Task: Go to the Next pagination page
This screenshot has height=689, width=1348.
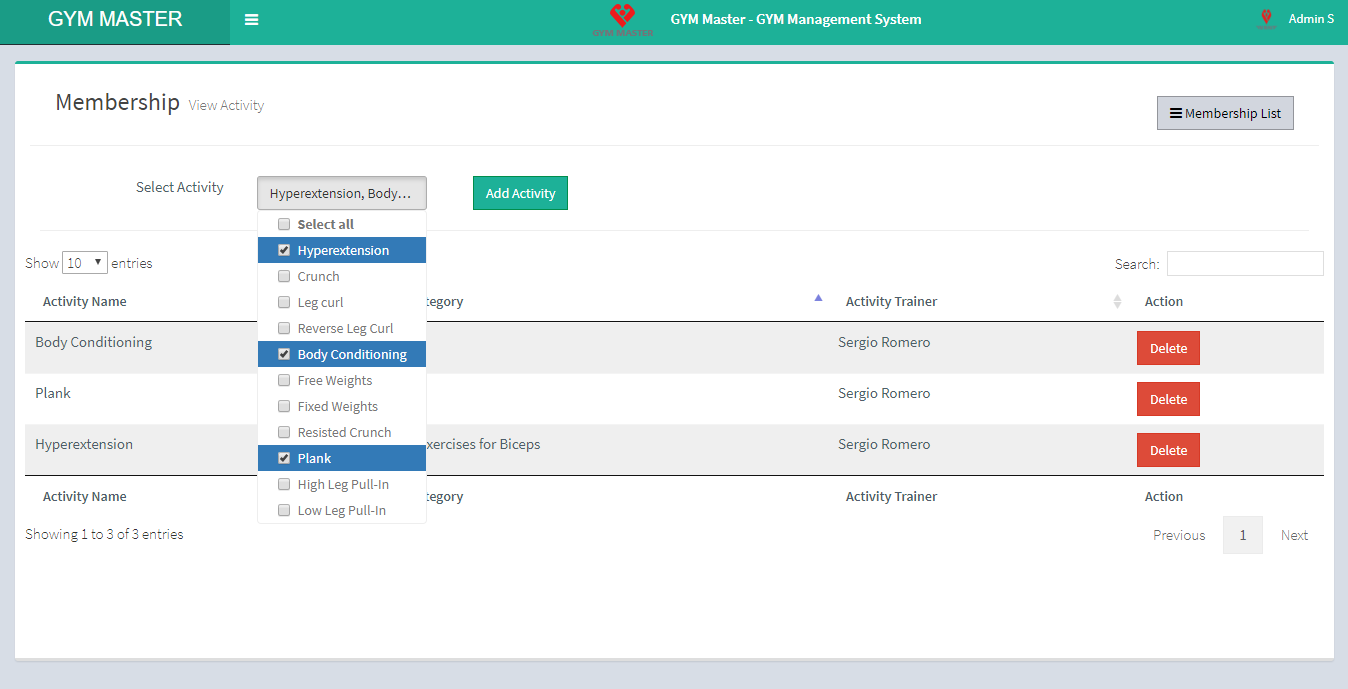Action: pos(1294,536)
